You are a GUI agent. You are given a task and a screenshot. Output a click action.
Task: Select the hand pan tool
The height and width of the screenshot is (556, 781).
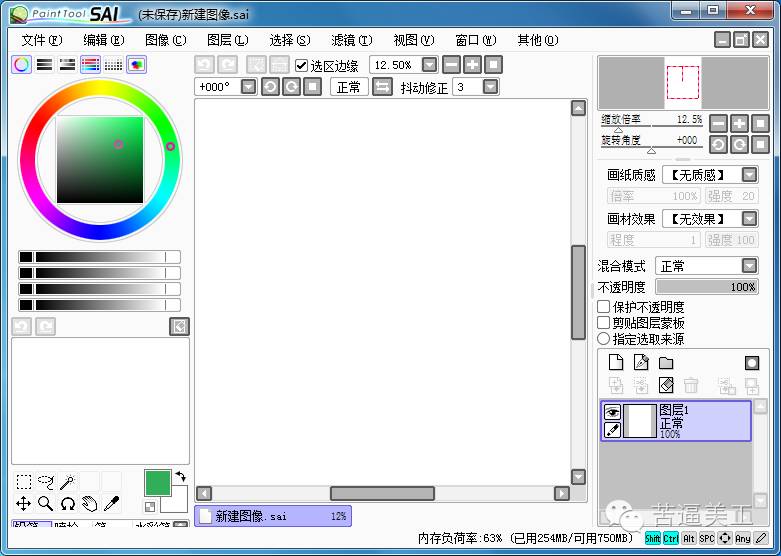tap(89, 504)
